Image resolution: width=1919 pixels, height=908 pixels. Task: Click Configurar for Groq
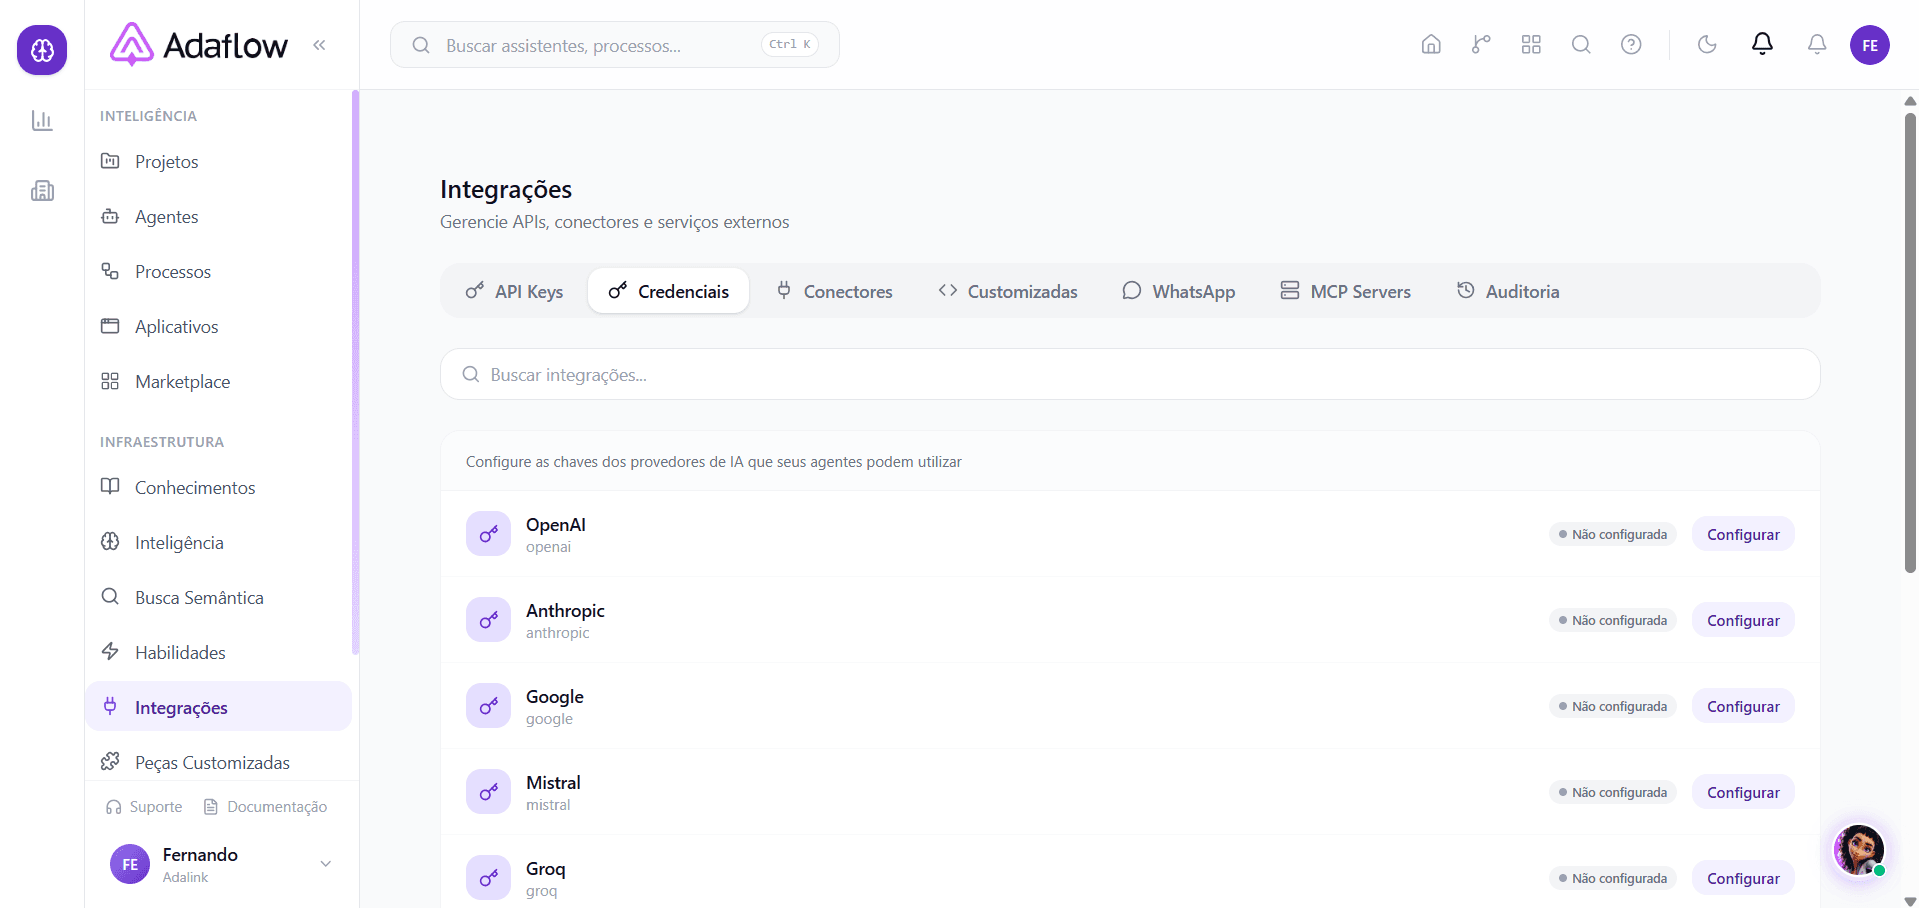pos(1743,878)
